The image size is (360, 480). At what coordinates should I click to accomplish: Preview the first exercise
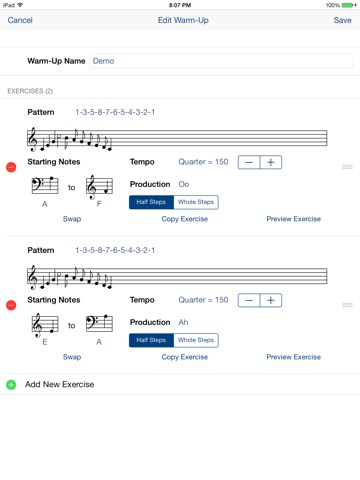pyautogui.click(x=294, y=219)
